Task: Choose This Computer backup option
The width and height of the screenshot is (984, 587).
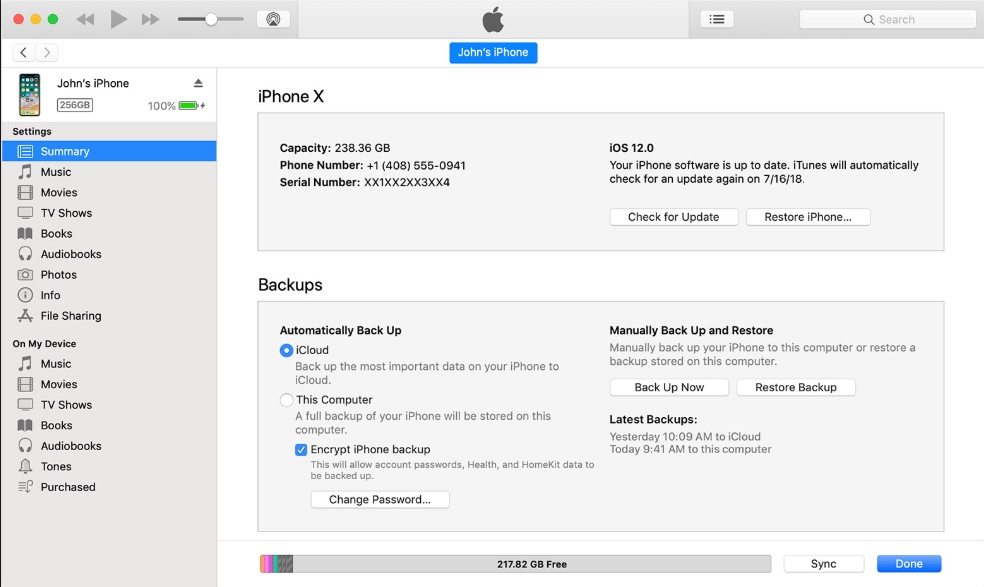Action: coord(287,400)
